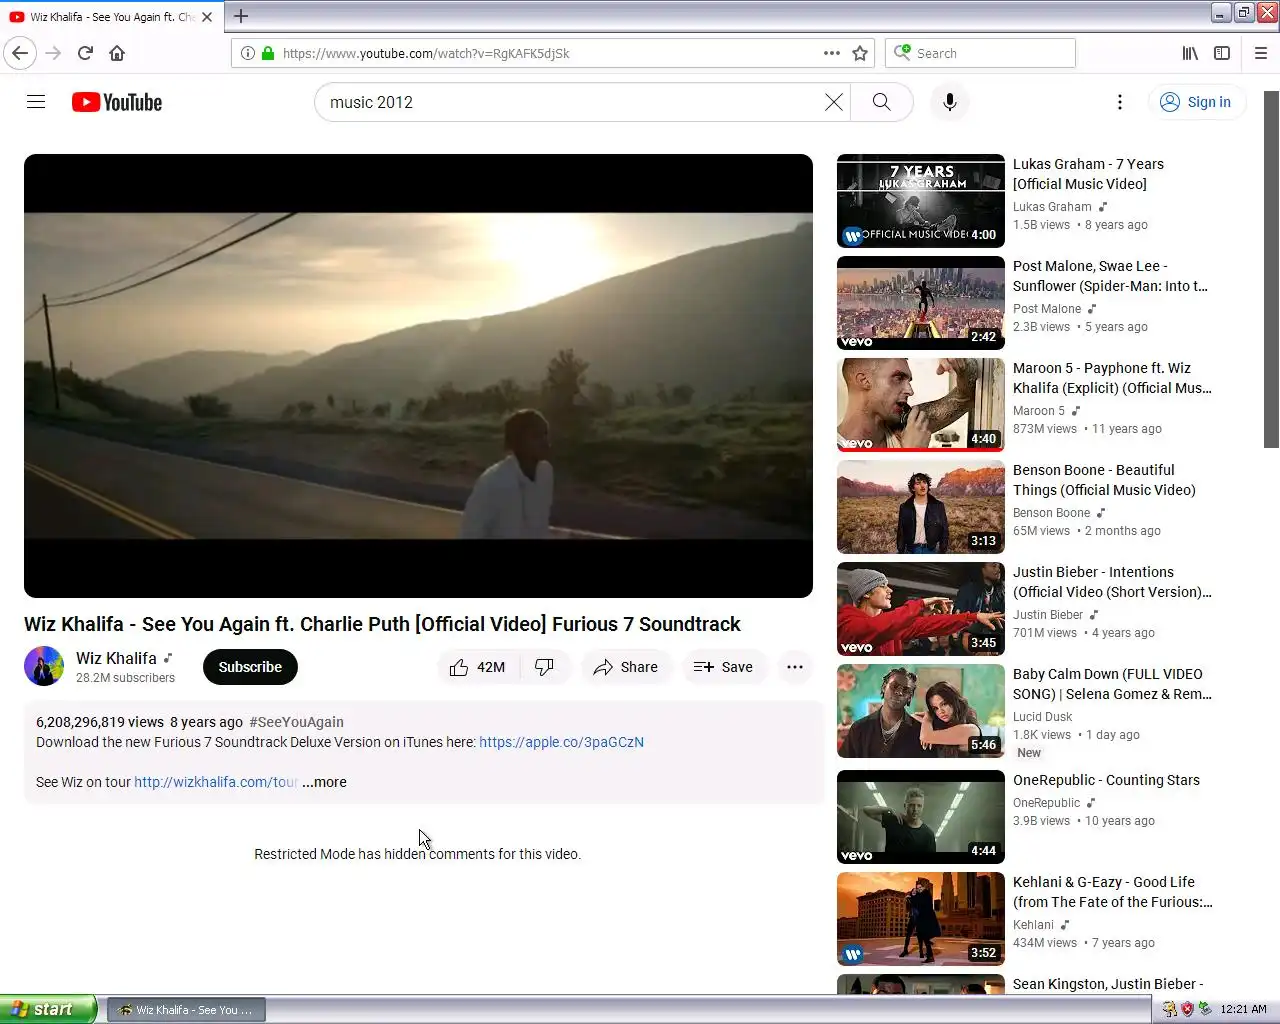Open Post Malone Sunflower thumbnail
The image size is (1280, 1024).
pos(921,303)
